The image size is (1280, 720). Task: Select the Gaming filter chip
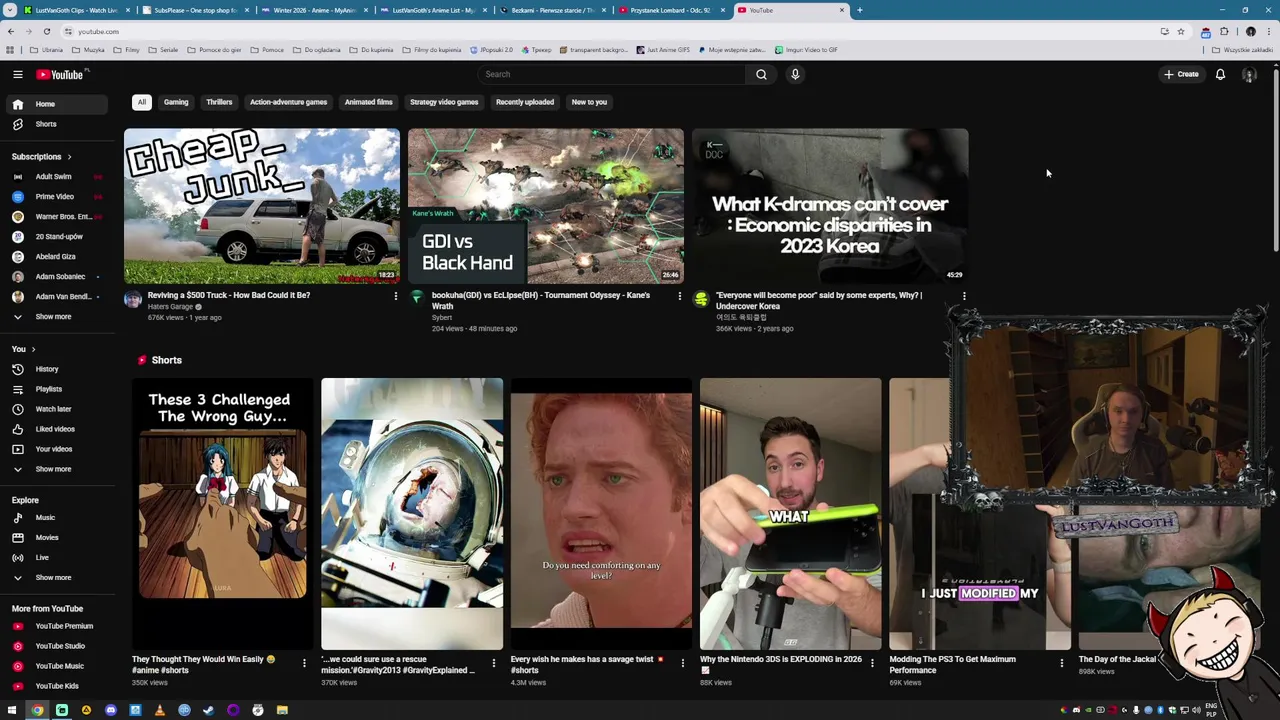tap(176, 102)
